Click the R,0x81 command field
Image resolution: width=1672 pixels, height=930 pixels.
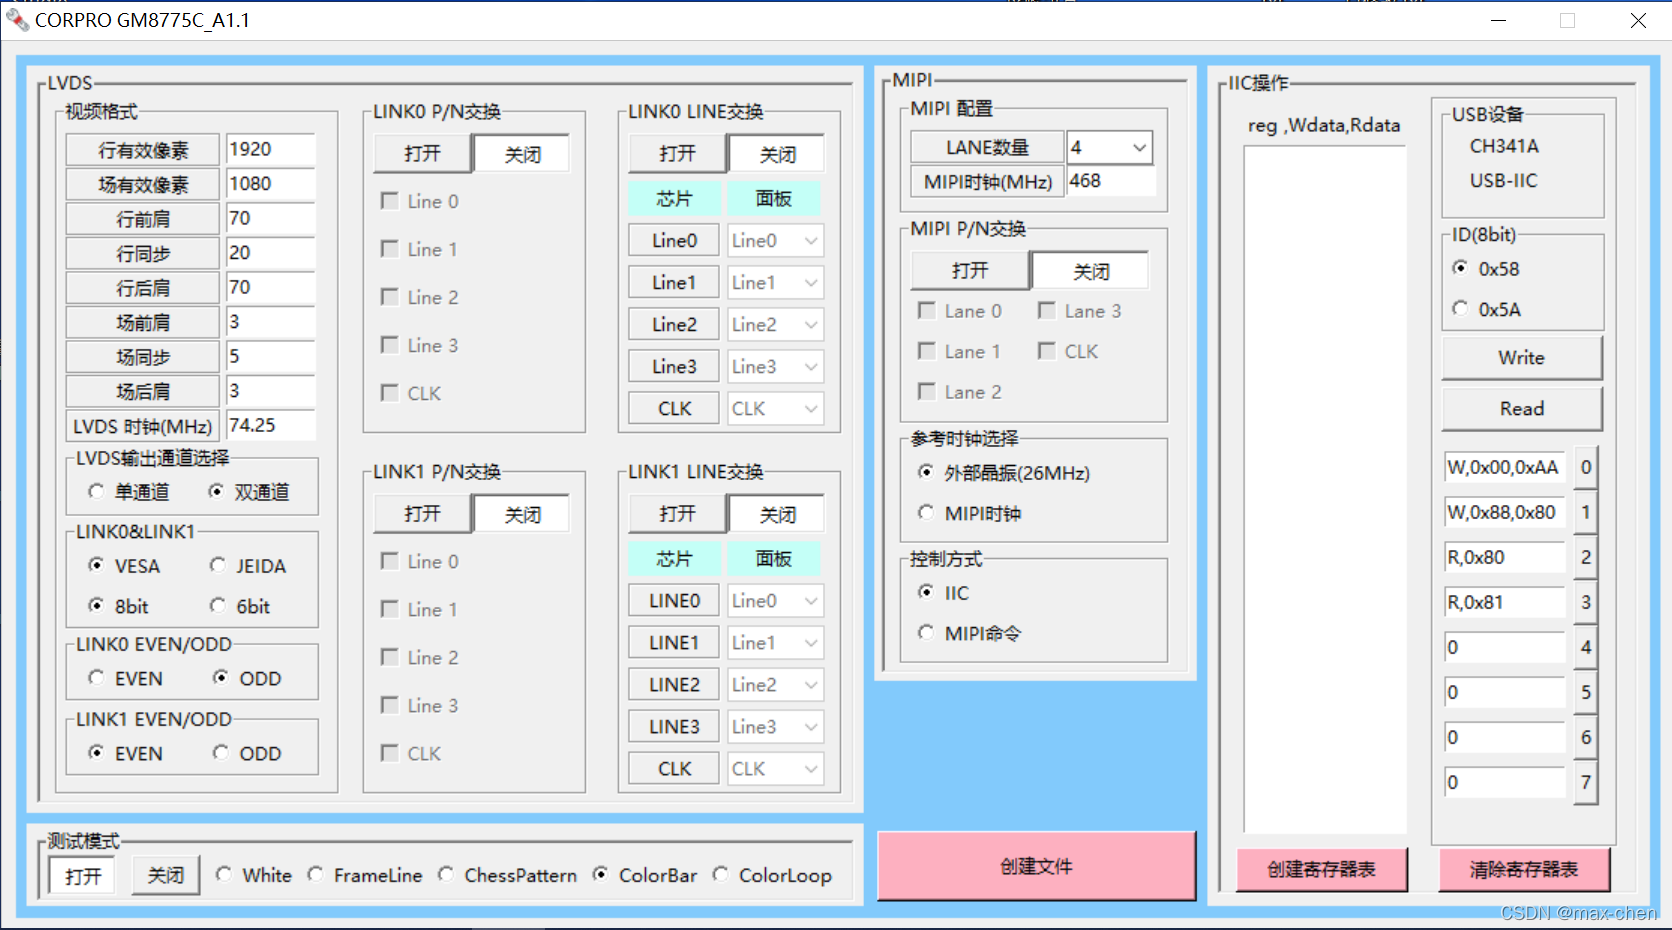tap(1504, 602)
